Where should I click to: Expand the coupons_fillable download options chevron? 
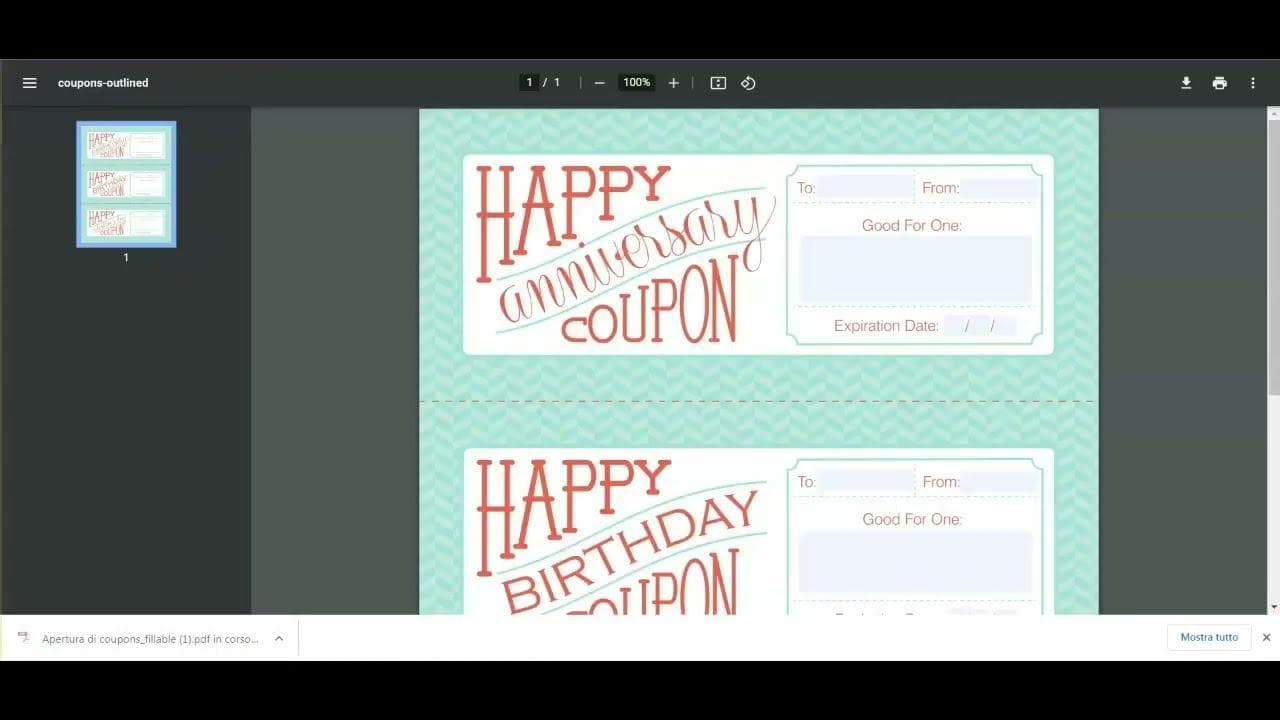tap(279, 638)
